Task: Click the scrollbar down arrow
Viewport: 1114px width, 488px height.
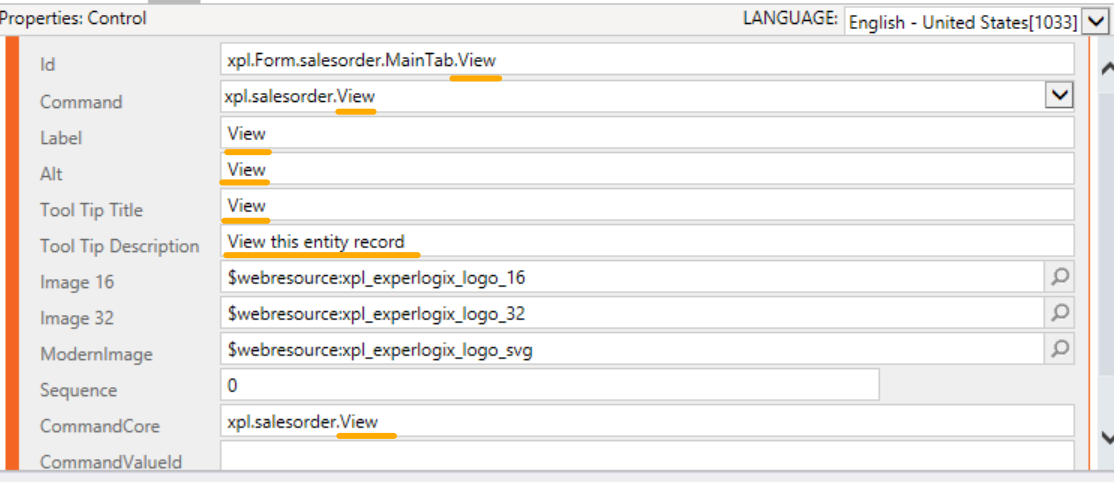Action: tap(1106, 437)
